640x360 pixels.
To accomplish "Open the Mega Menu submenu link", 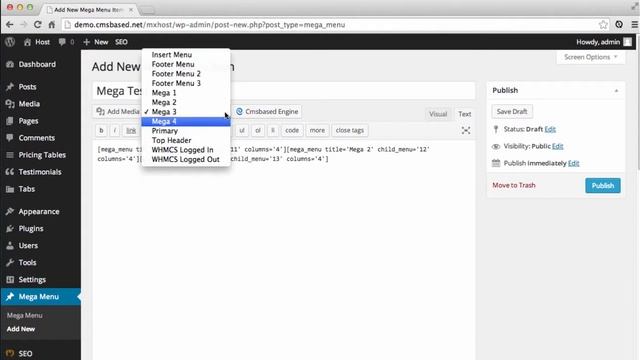I will pos(24,316).
